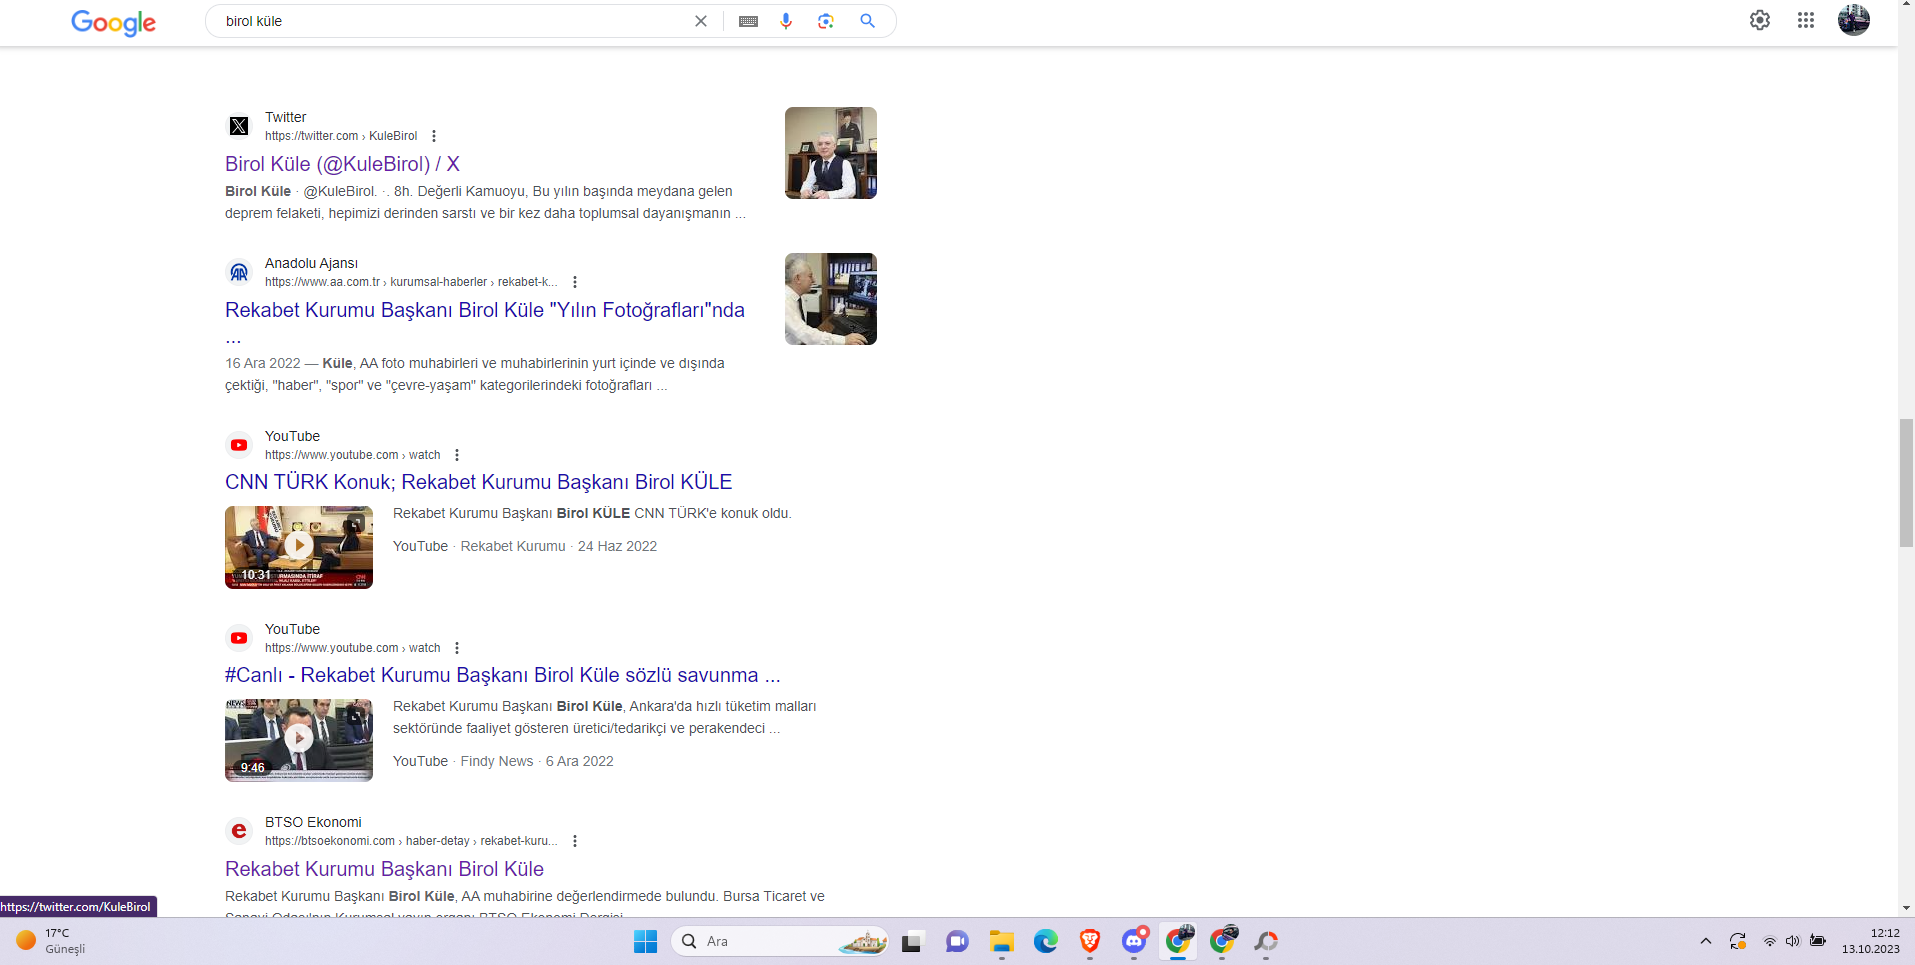Open 'CNN TÜRK Konuk; Rekabet Kurumu Başkanı' link
This screenshot has height=965, width=1915.
coord(479,482)
